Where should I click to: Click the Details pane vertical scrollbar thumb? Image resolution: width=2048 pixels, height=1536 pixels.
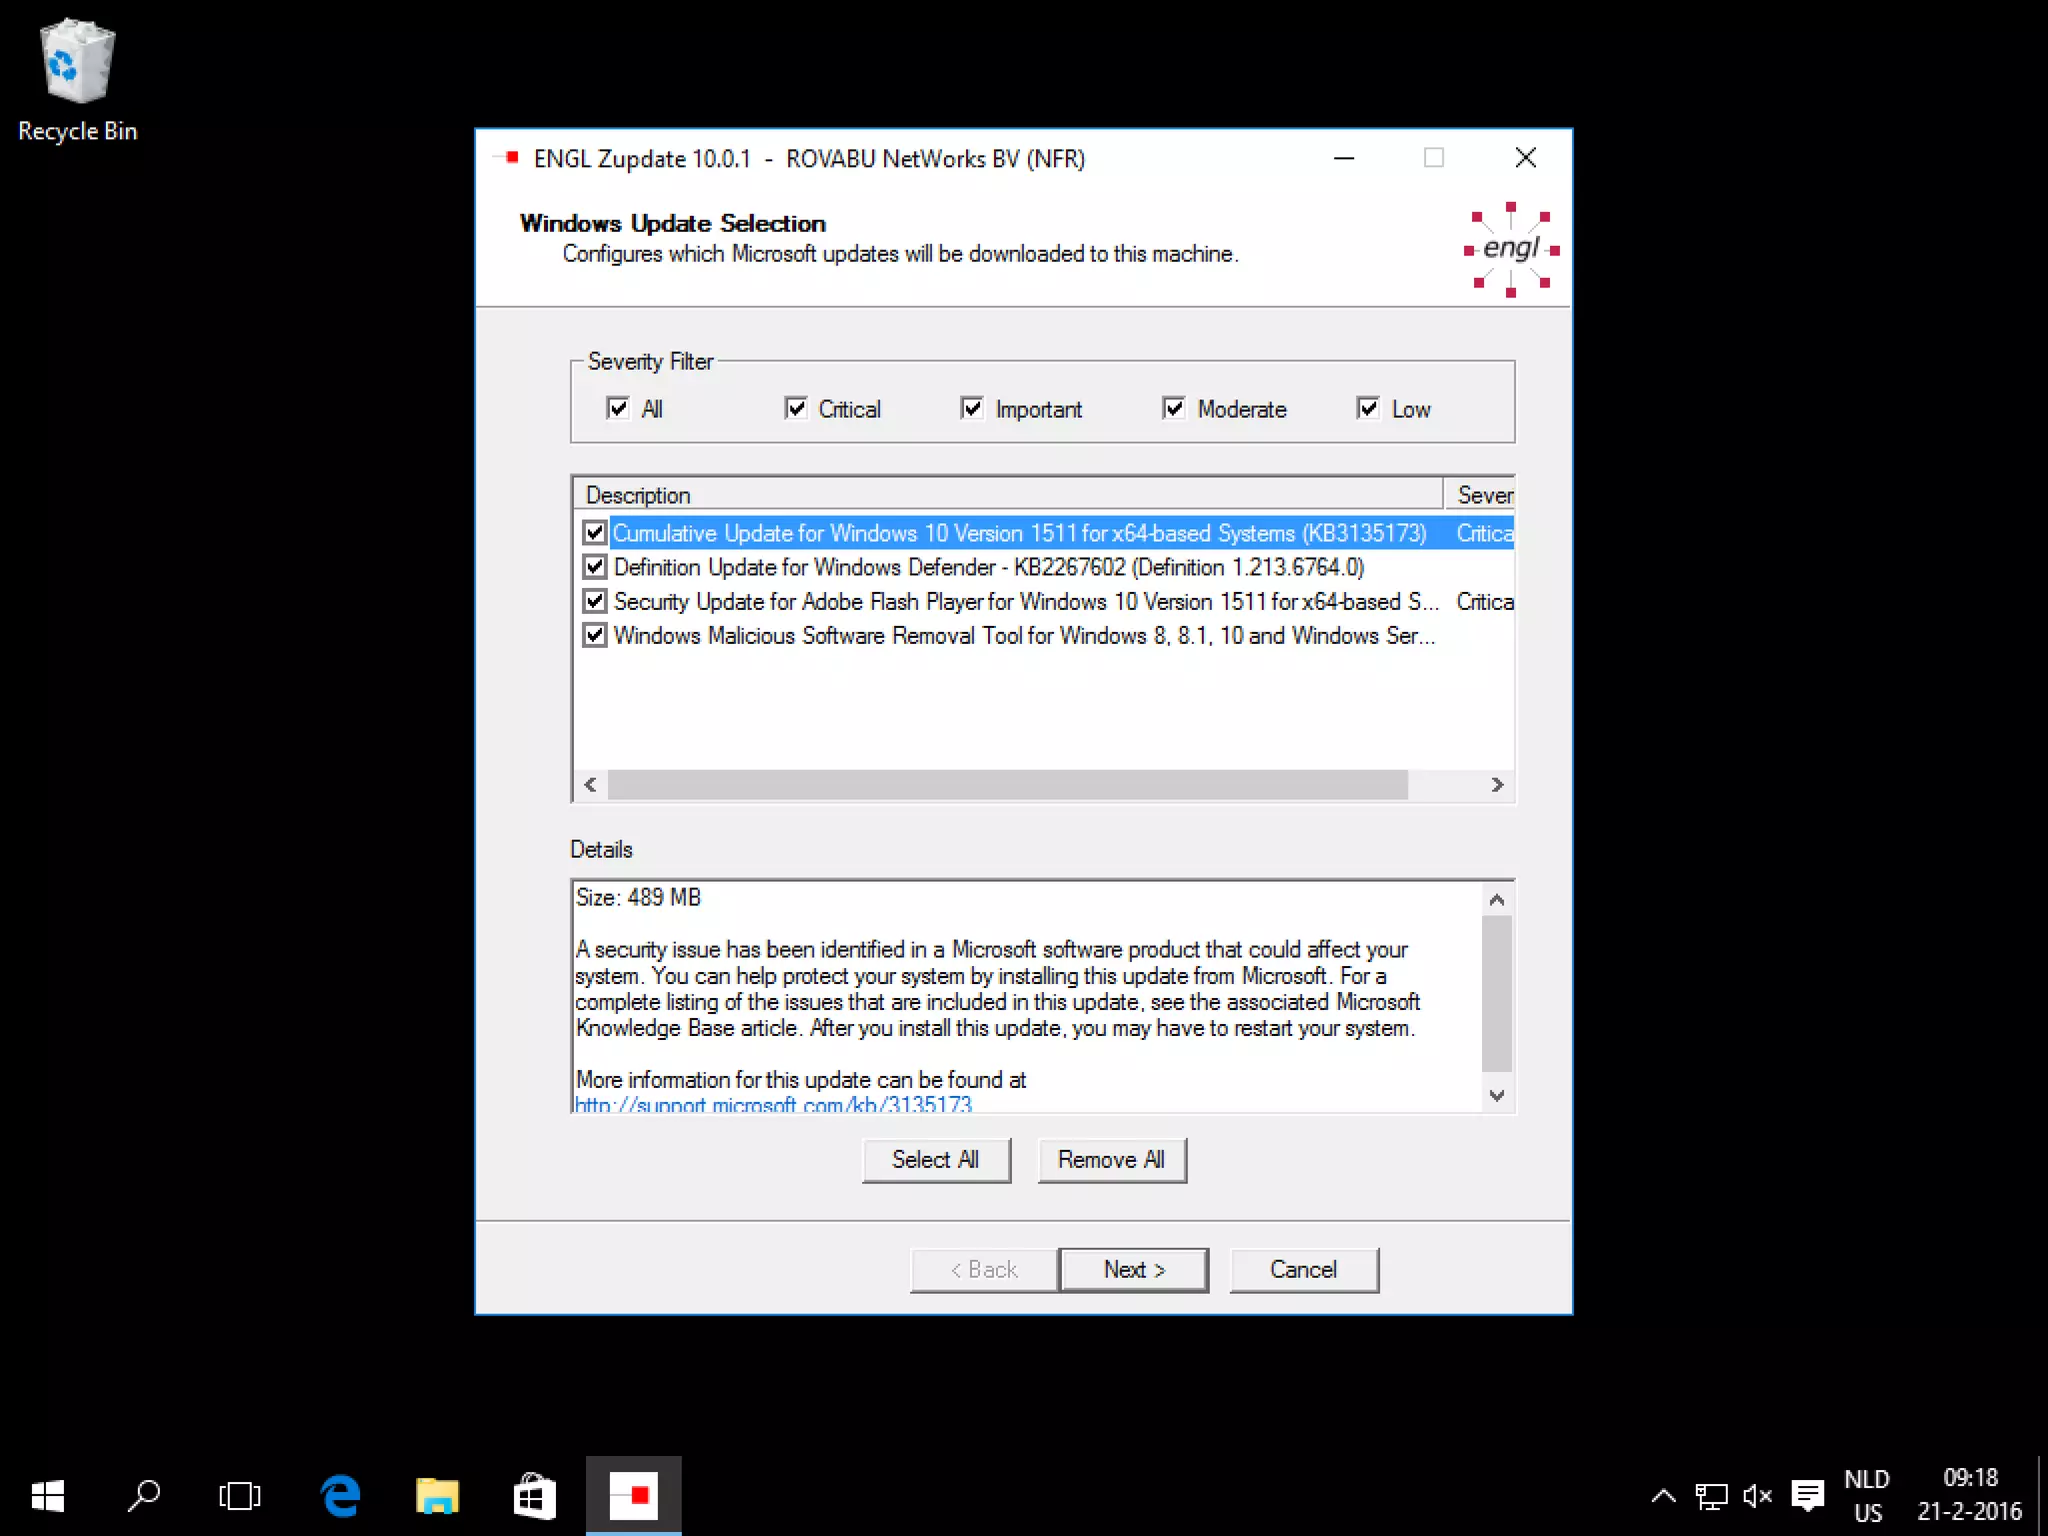pos(1497,993)
